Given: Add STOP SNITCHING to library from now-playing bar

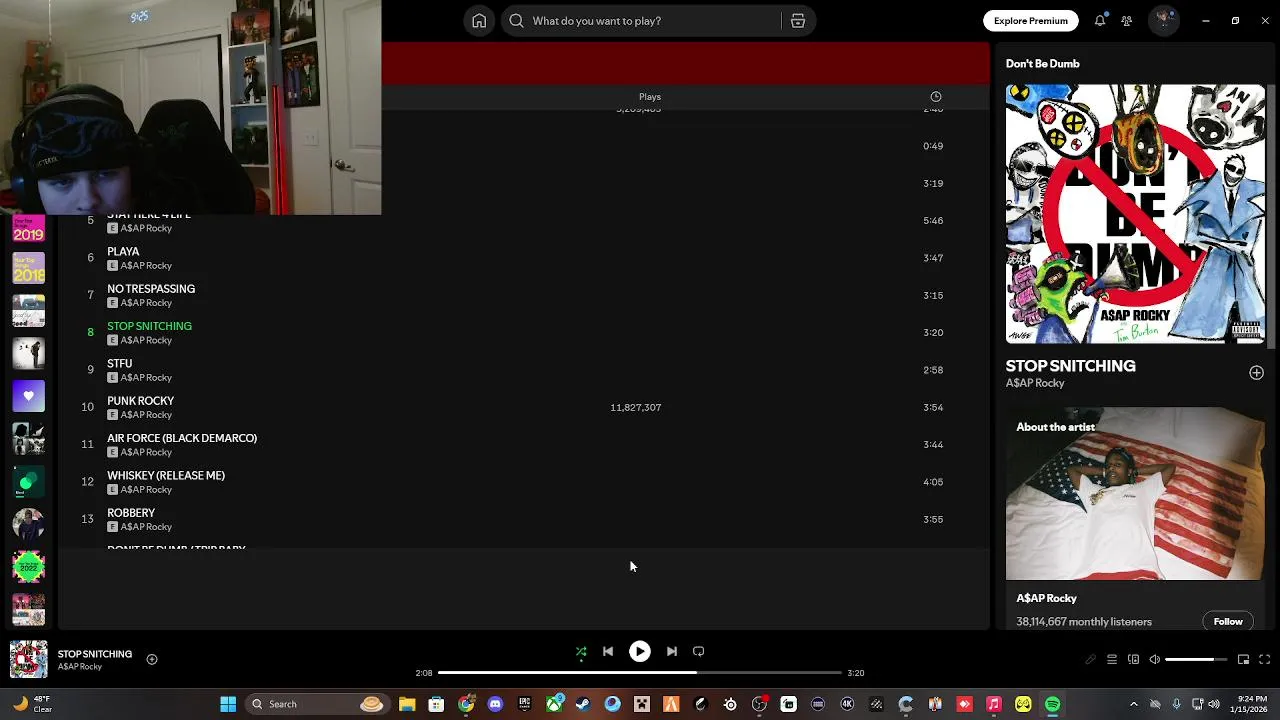Looking at the screenshot, I should tap(152, 659).
